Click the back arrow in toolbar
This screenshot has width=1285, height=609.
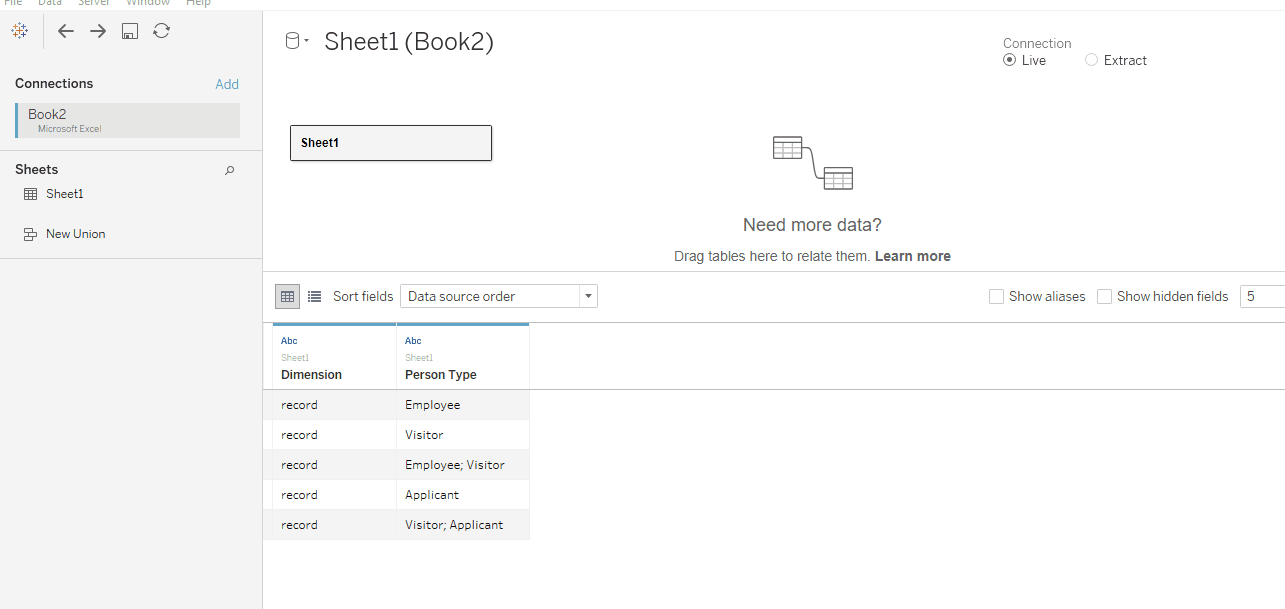66,31
